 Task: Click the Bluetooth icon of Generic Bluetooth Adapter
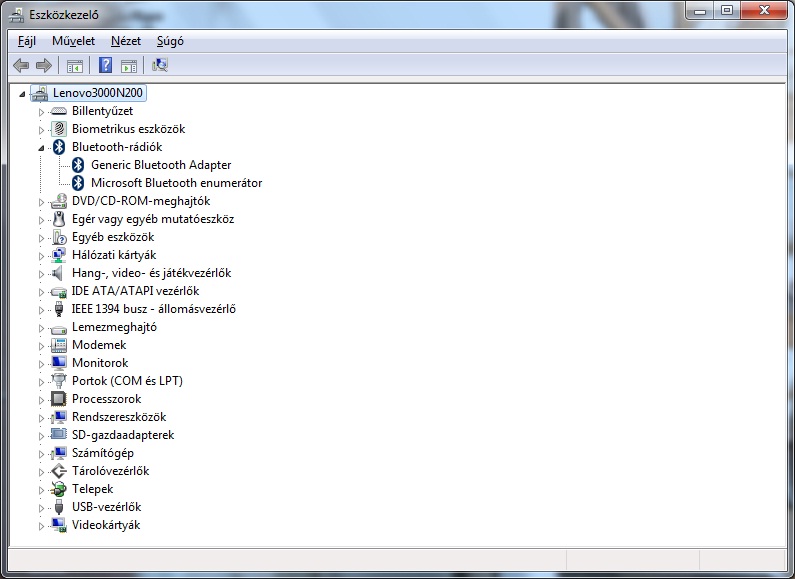78,165
